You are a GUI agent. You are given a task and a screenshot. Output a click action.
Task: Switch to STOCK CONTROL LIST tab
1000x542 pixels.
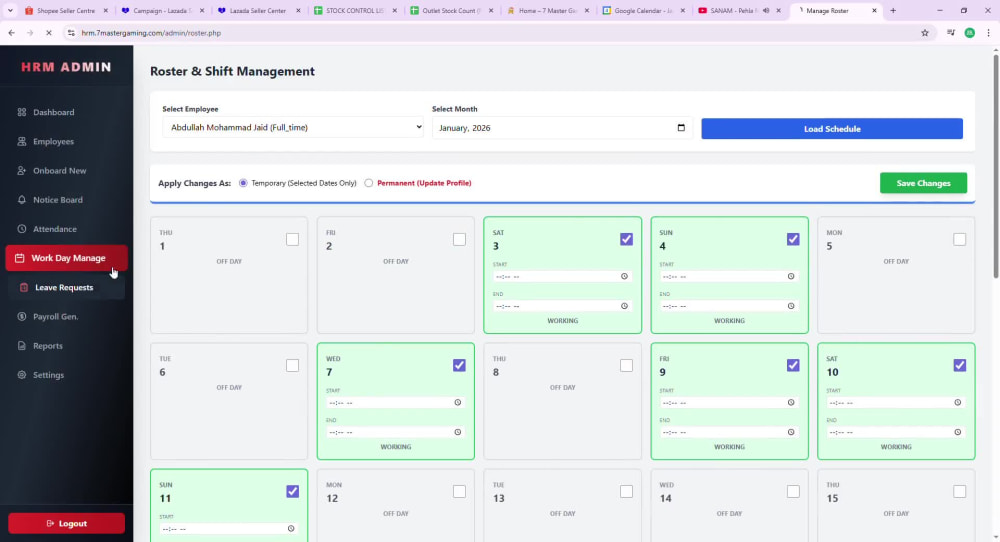pos(355,11)
